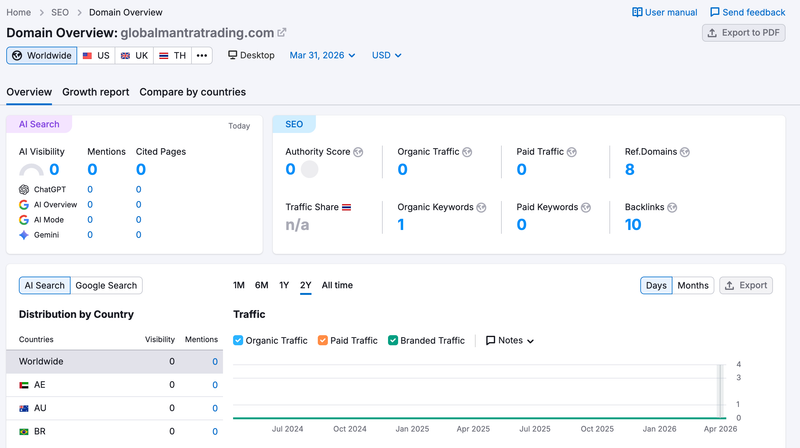Viewport: 800px width, 448px height.
Task: Expand the more countries ellipsis menu
Action: pyautogui.click(x=202, y=56)
